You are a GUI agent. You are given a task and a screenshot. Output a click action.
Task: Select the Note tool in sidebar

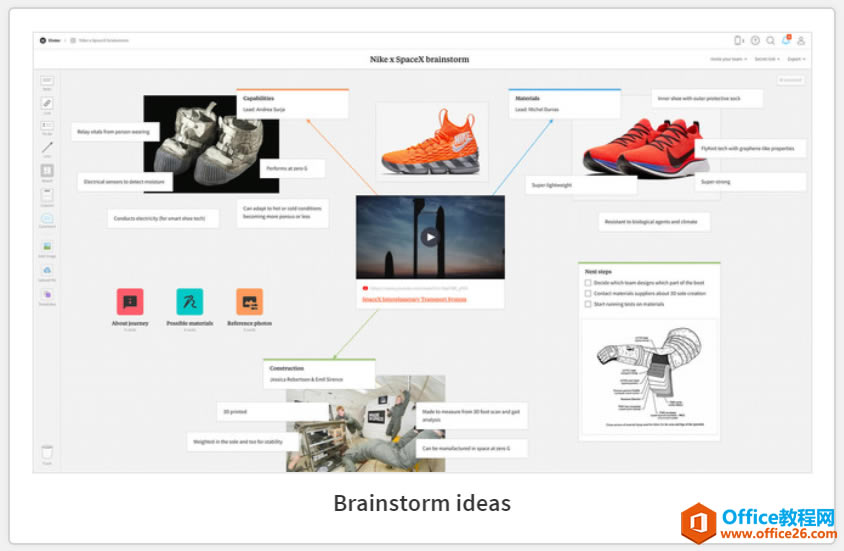point(47,82)
